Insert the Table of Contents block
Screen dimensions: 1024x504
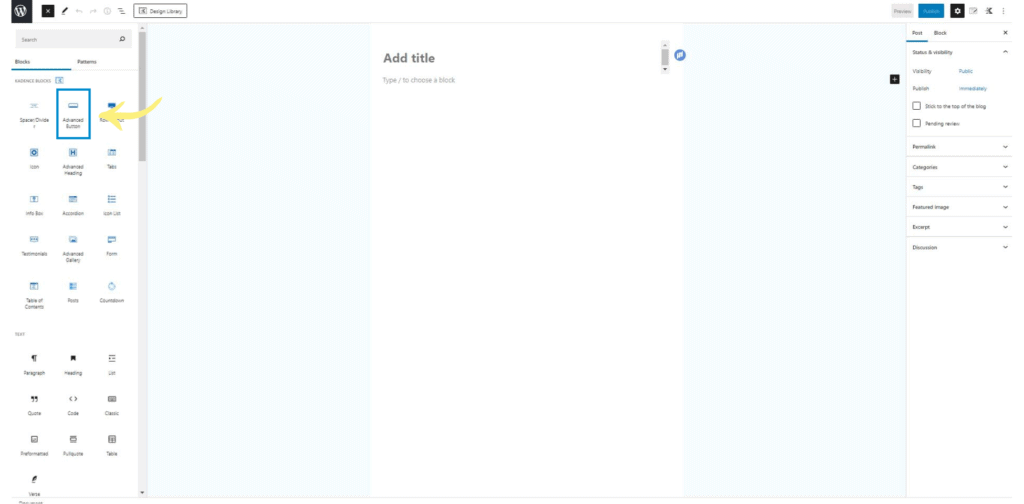point(34,294)
